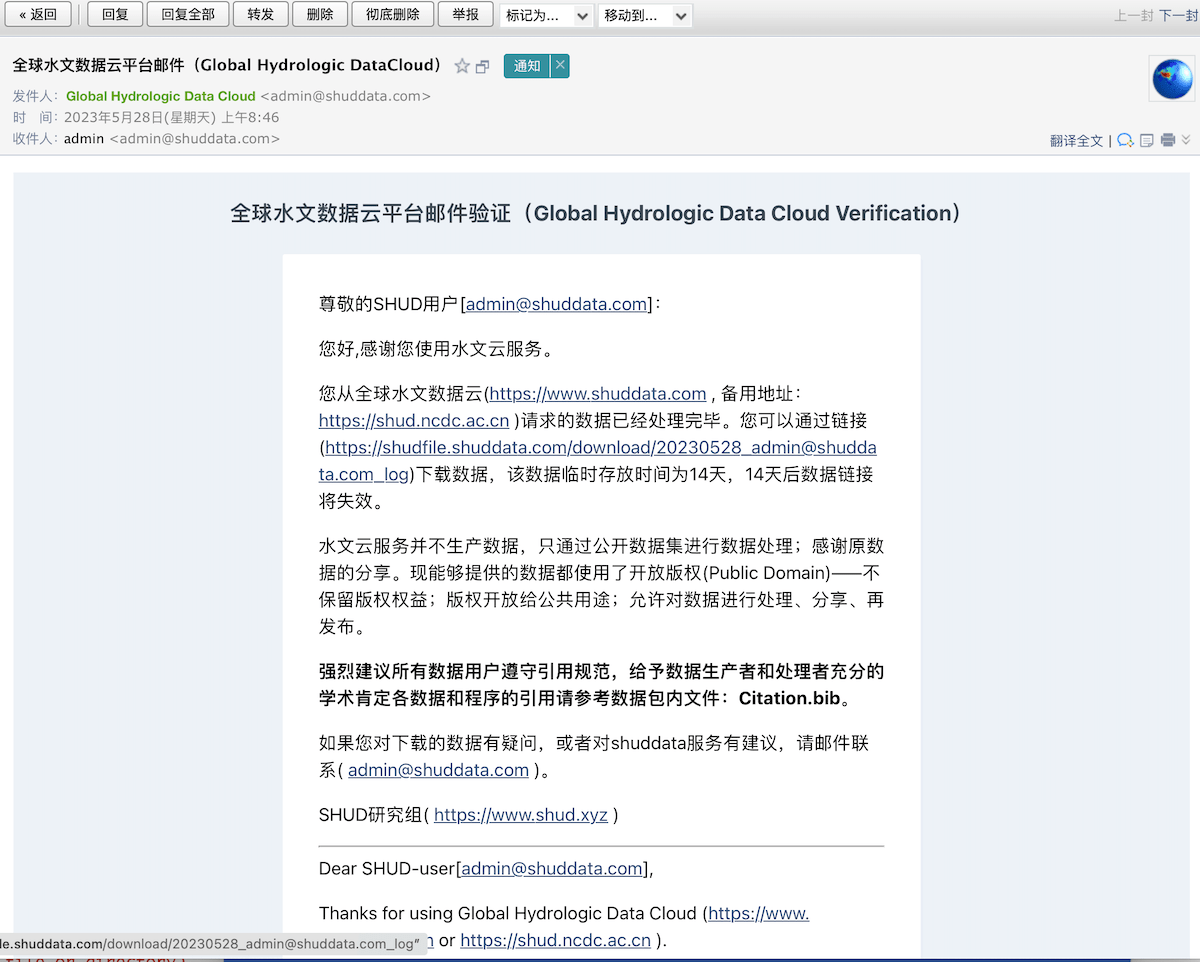This screenshot has width=1200, height=962.
Task: Open https://shud.ncdc.ac.cn link in English section
Action: [555, 940]
